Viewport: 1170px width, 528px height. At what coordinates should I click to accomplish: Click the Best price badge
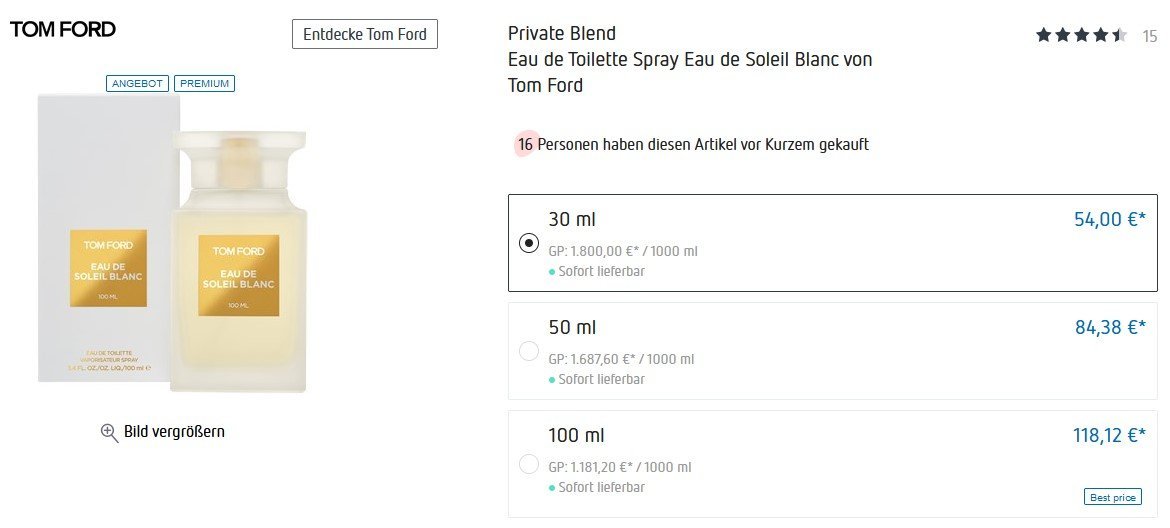(1112, 497)
